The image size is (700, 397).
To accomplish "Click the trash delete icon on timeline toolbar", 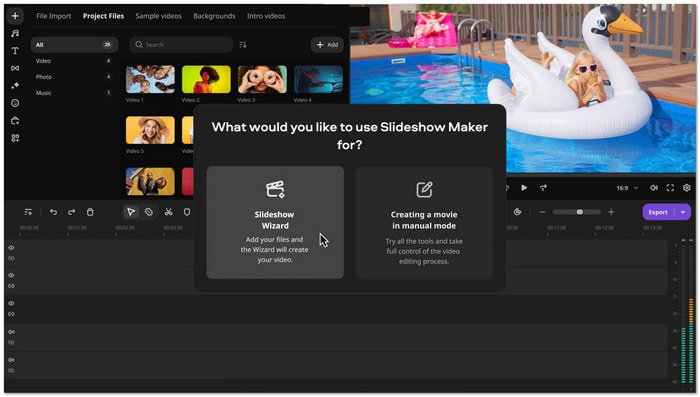I will click(x=90, y=212).
